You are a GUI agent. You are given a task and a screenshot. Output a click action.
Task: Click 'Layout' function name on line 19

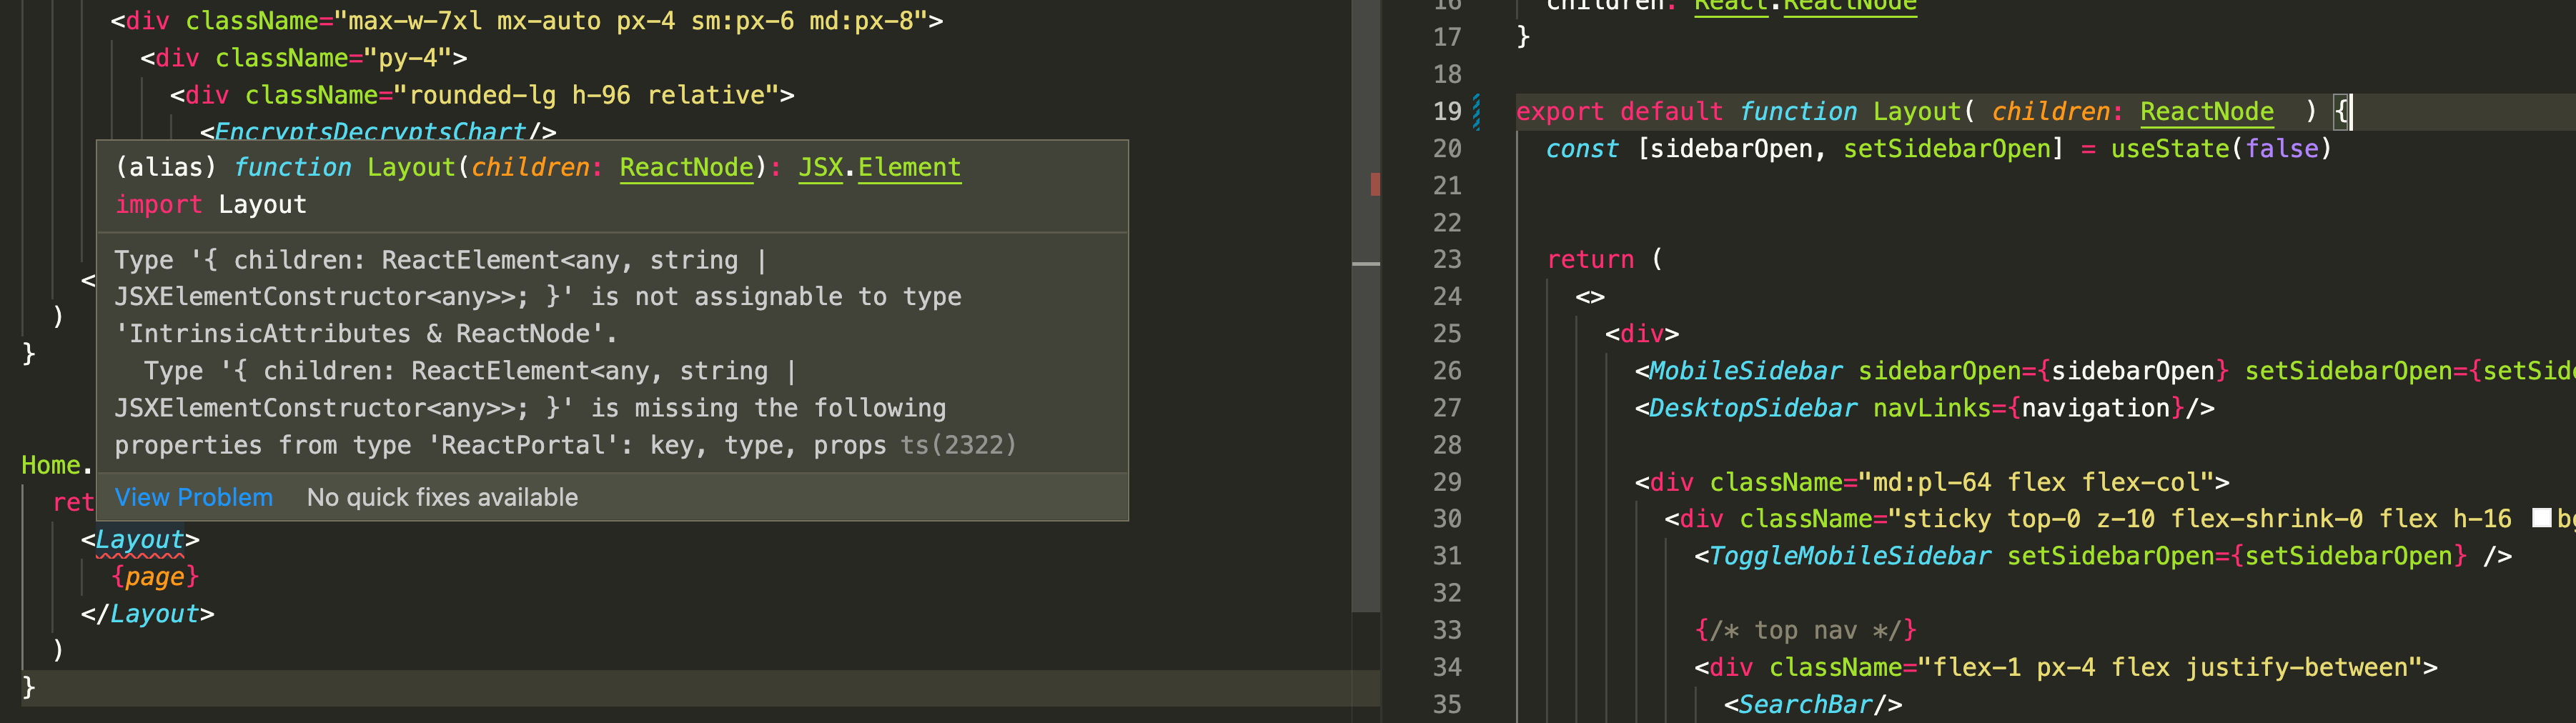(x=1916, y=111)
